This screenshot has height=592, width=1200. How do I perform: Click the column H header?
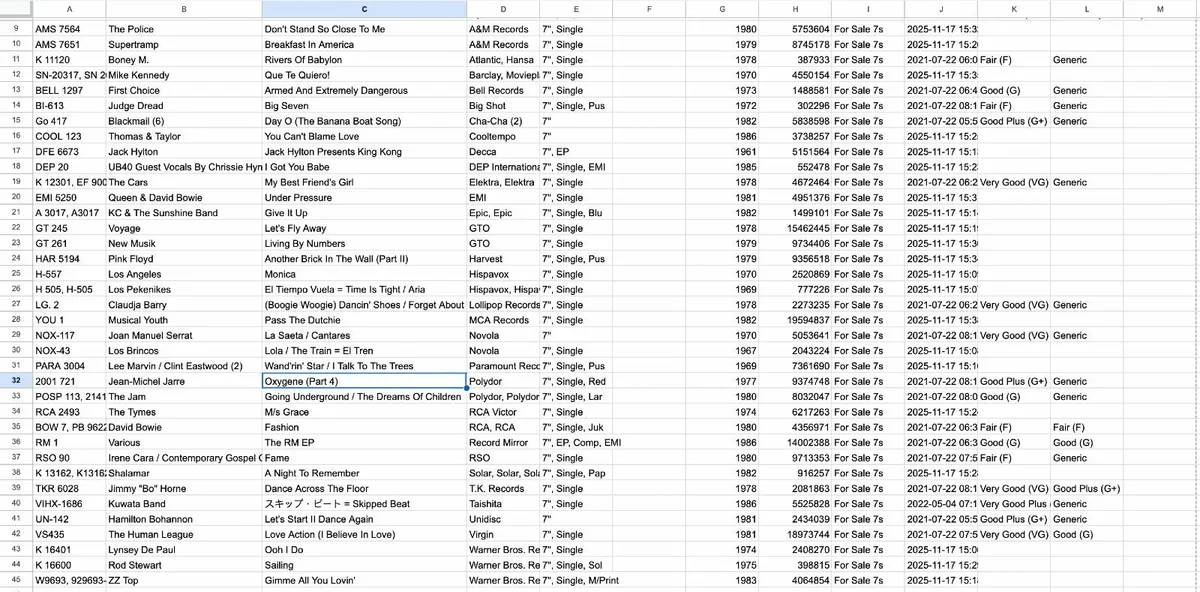[795, 9]
